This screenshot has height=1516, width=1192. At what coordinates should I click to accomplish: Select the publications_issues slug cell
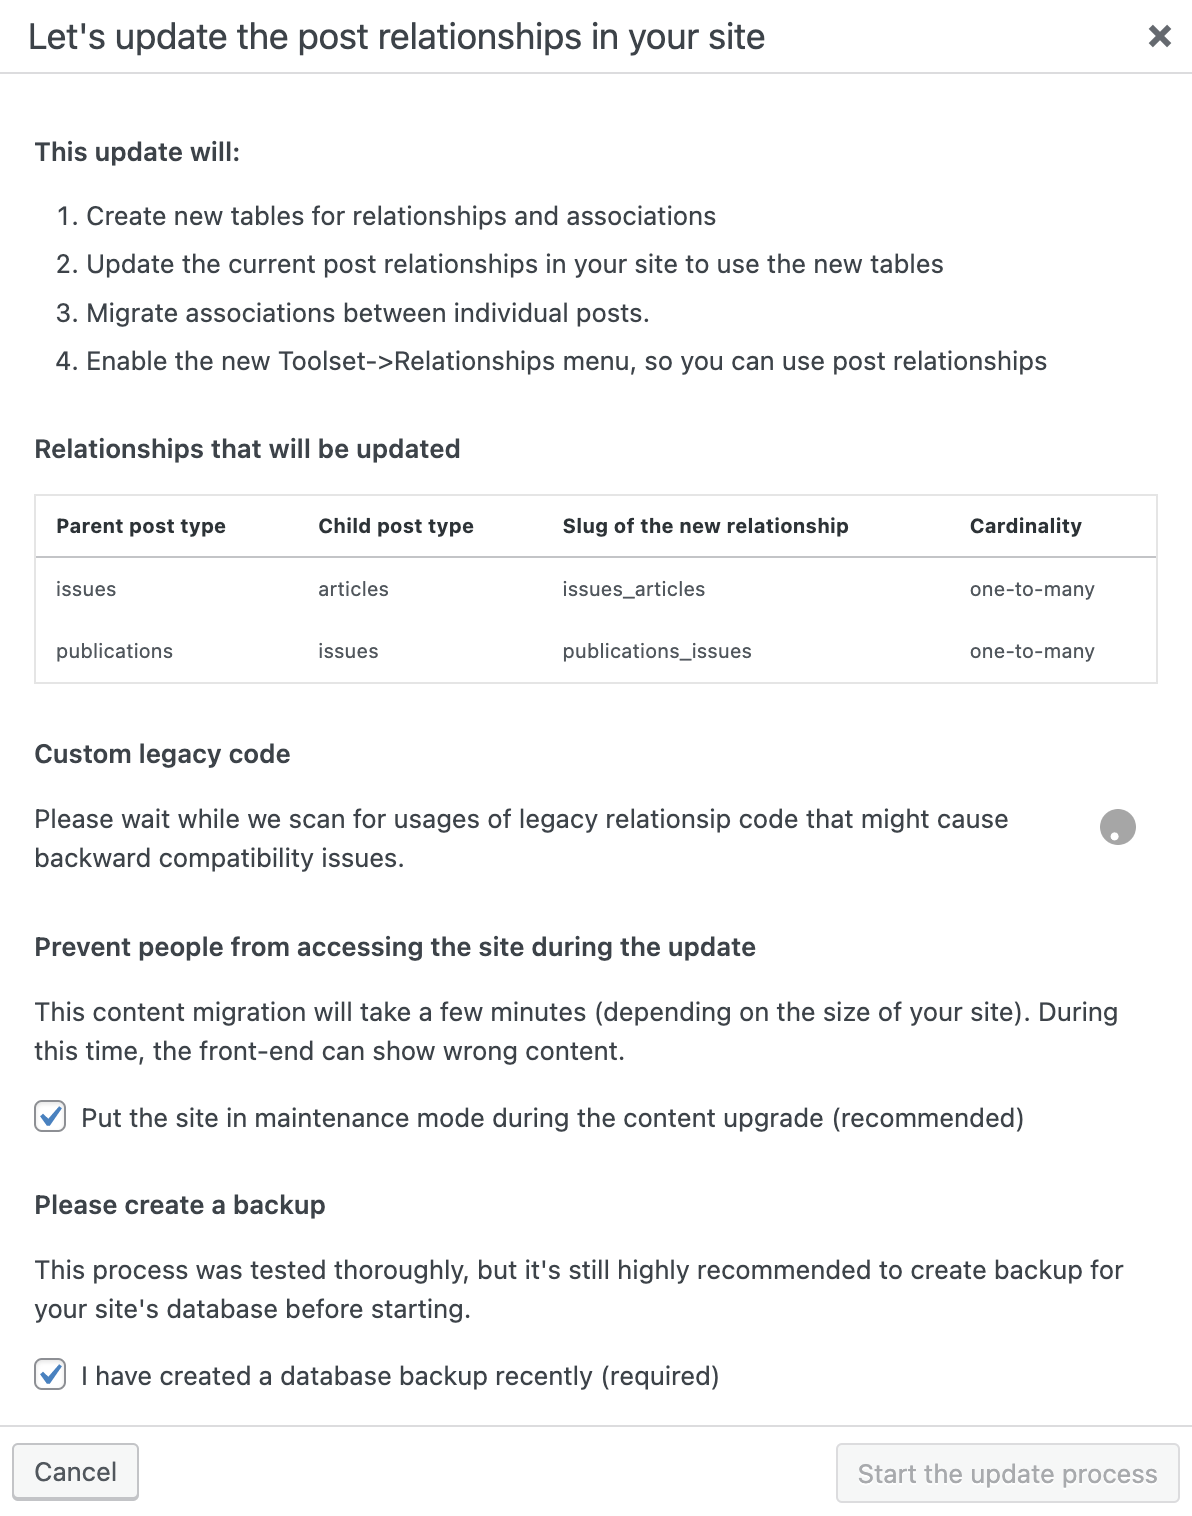[x=656, y=651]
